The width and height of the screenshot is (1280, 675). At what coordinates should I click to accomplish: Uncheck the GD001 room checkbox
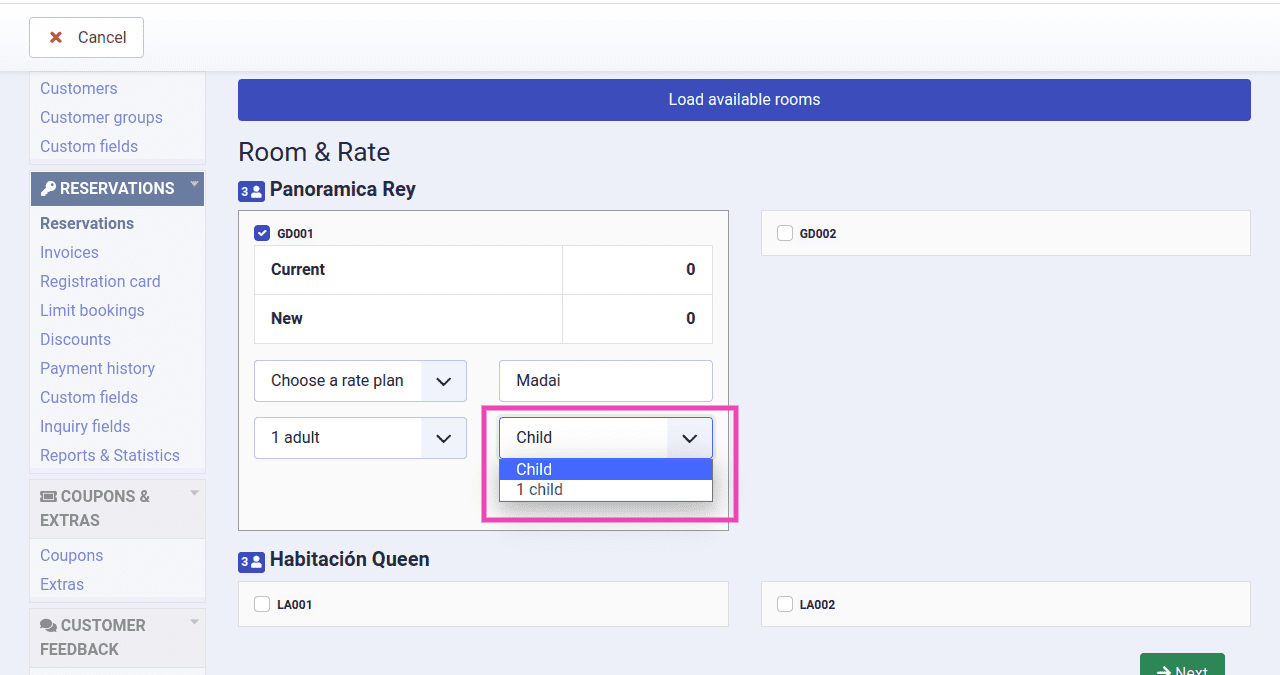point(262,233)
